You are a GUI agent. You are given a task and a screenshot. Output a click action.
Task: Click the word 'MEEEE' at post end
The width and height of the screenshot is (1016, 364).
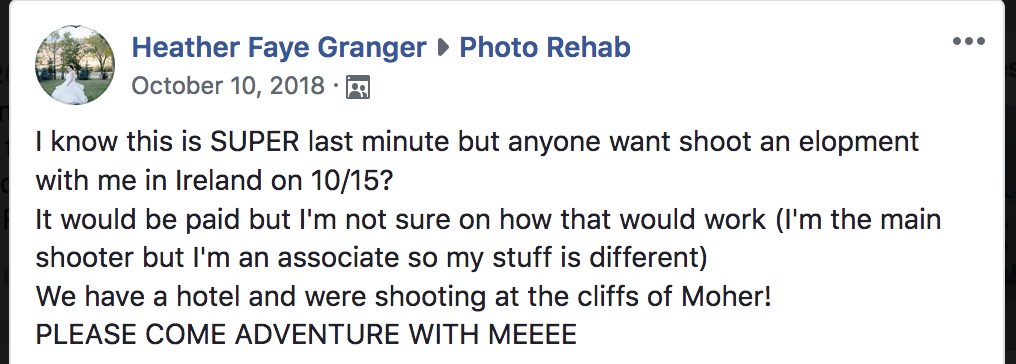[x=532, y=335]
